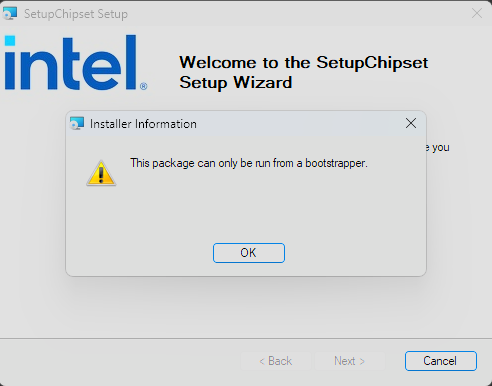Image resolution: width=492 pixels, height=386 pixels.
Task: Click the installer icon in Installer Information title bar
Action: [77, 124]
